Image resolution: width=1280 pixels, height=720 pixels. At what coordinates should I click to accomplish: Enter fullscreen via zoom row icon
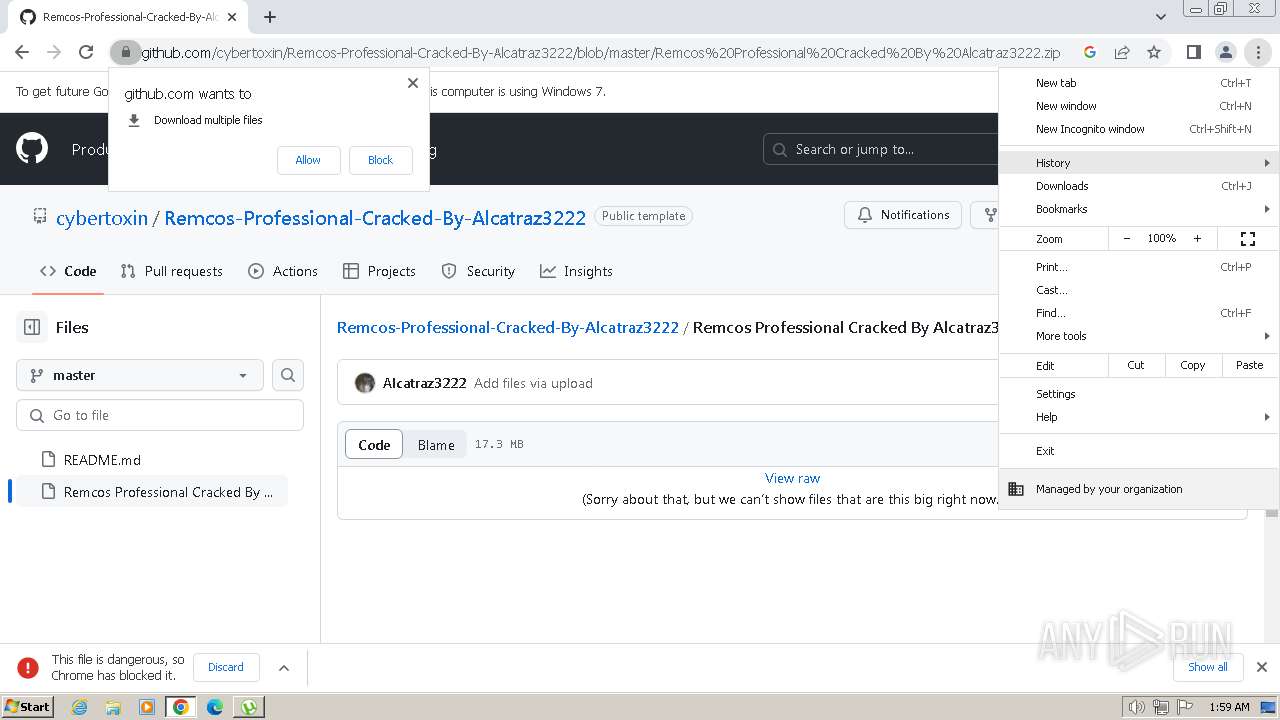[x=1248, y=239]
